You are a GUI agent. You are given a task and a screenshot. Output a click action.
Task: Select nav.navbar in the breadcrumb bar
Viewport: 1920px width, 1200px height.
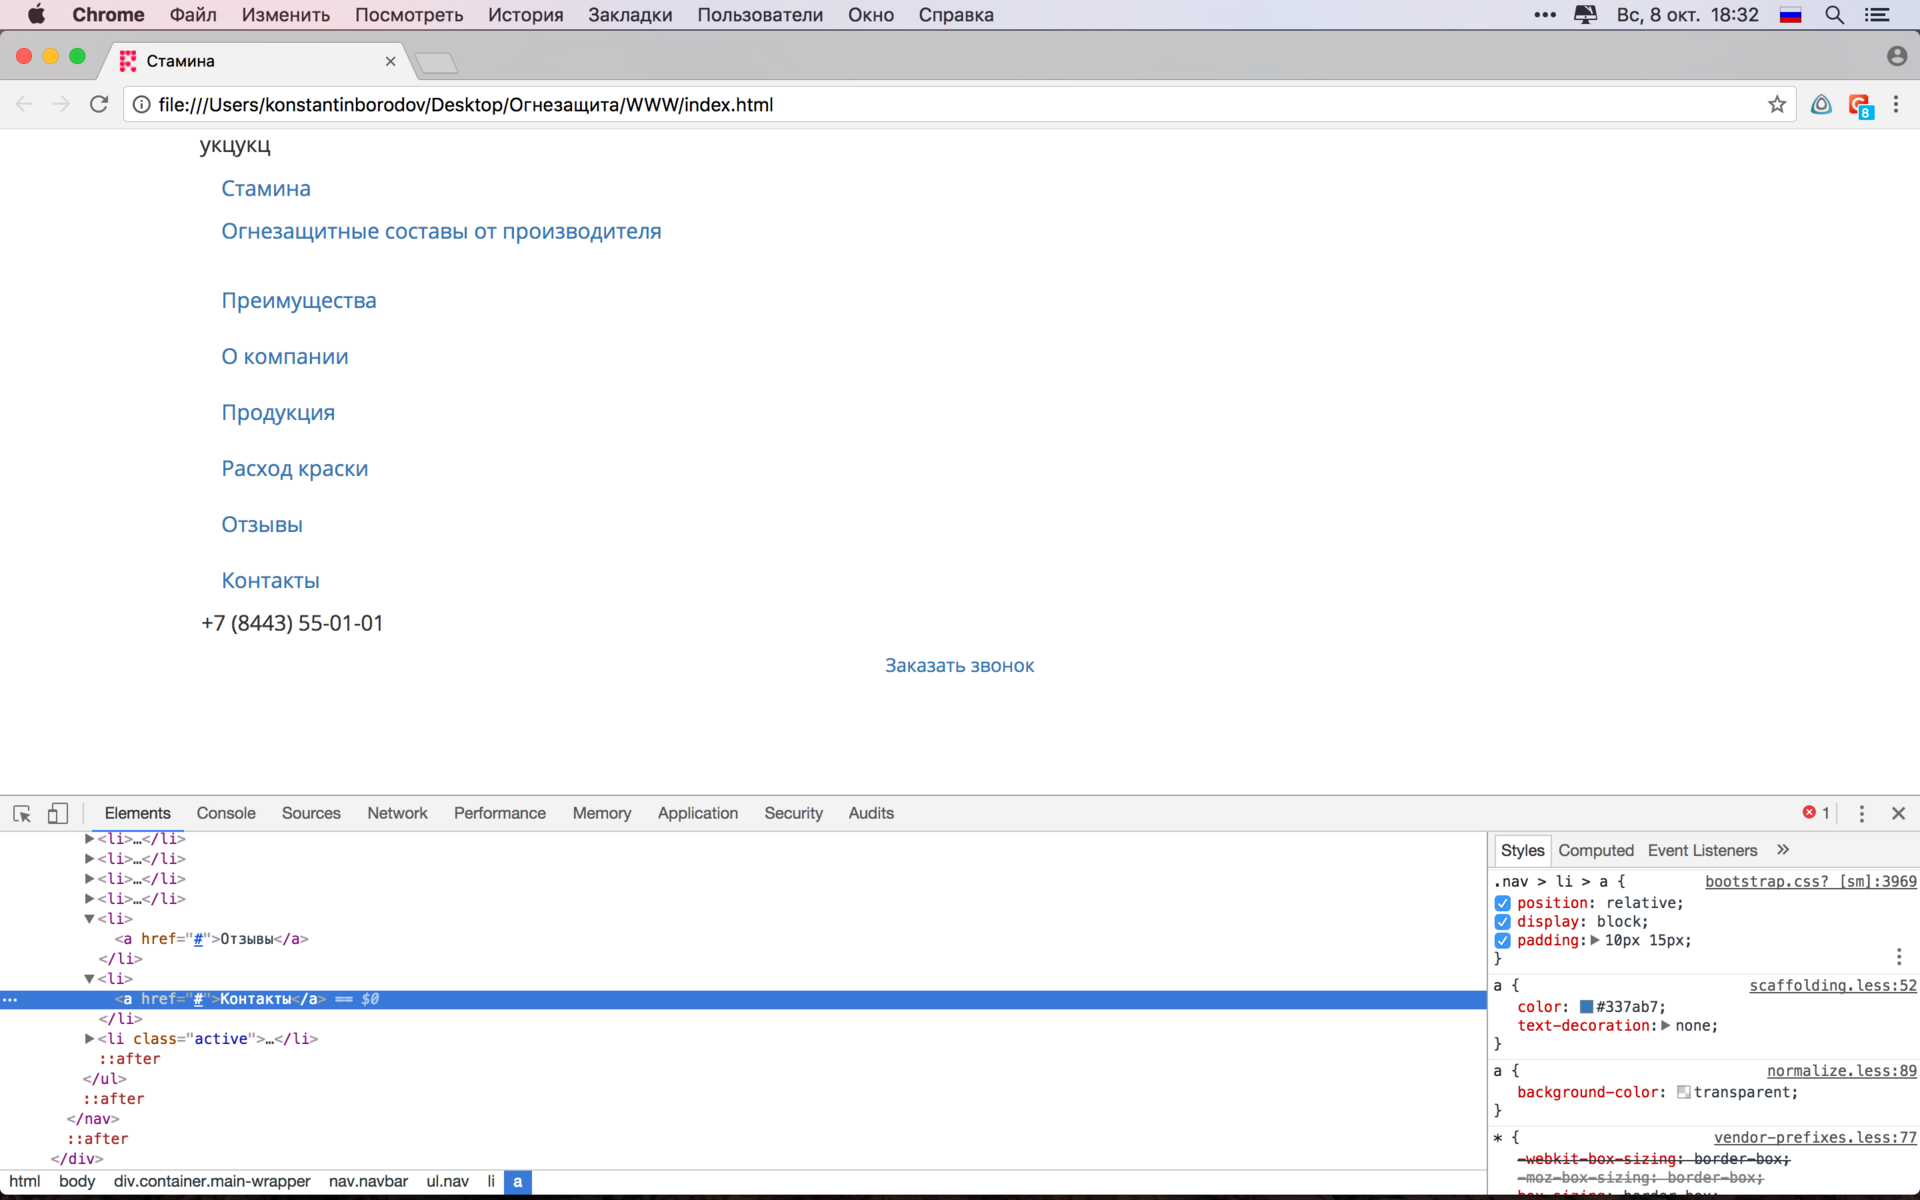[368, 1181]
